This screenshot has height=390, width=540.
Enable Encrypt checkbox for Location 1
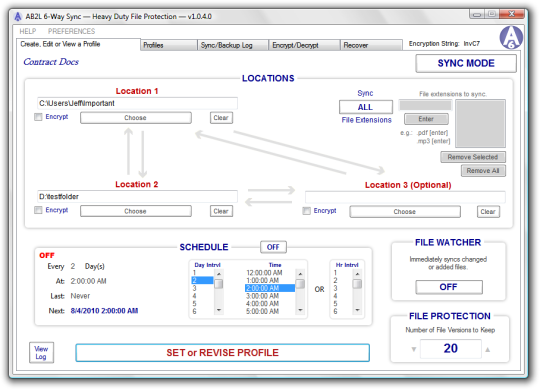pos(38,117)
